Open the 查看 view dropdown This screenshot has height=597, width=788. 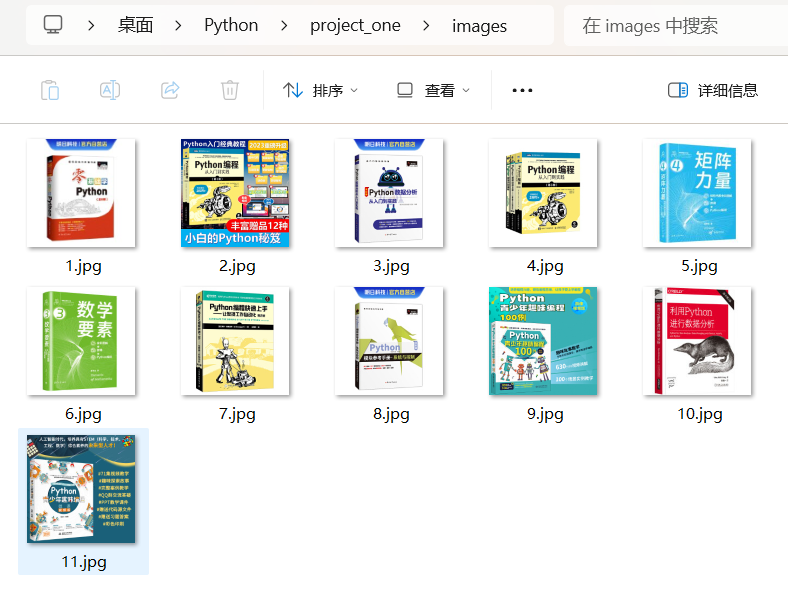point(434,90)
